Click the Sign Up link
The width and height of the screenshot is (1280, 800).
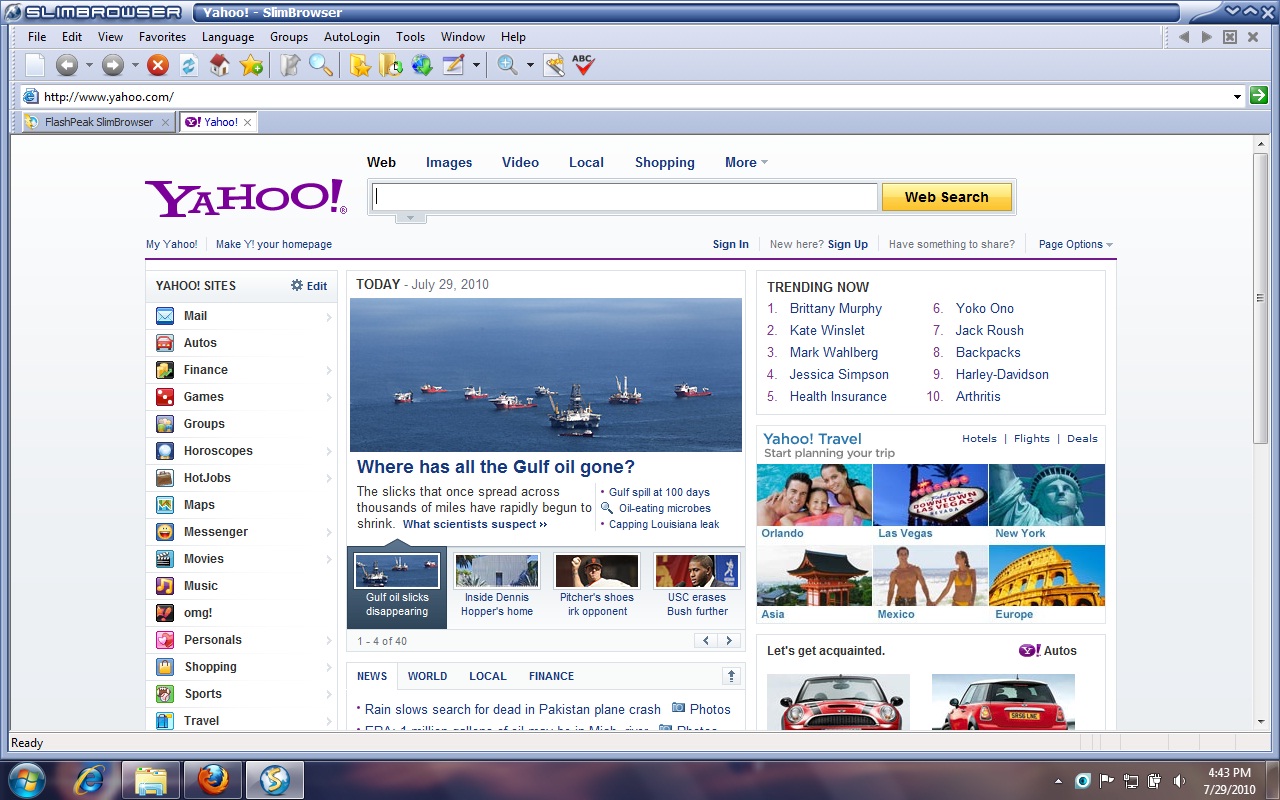pyautogui.click(x=847, y=244)
